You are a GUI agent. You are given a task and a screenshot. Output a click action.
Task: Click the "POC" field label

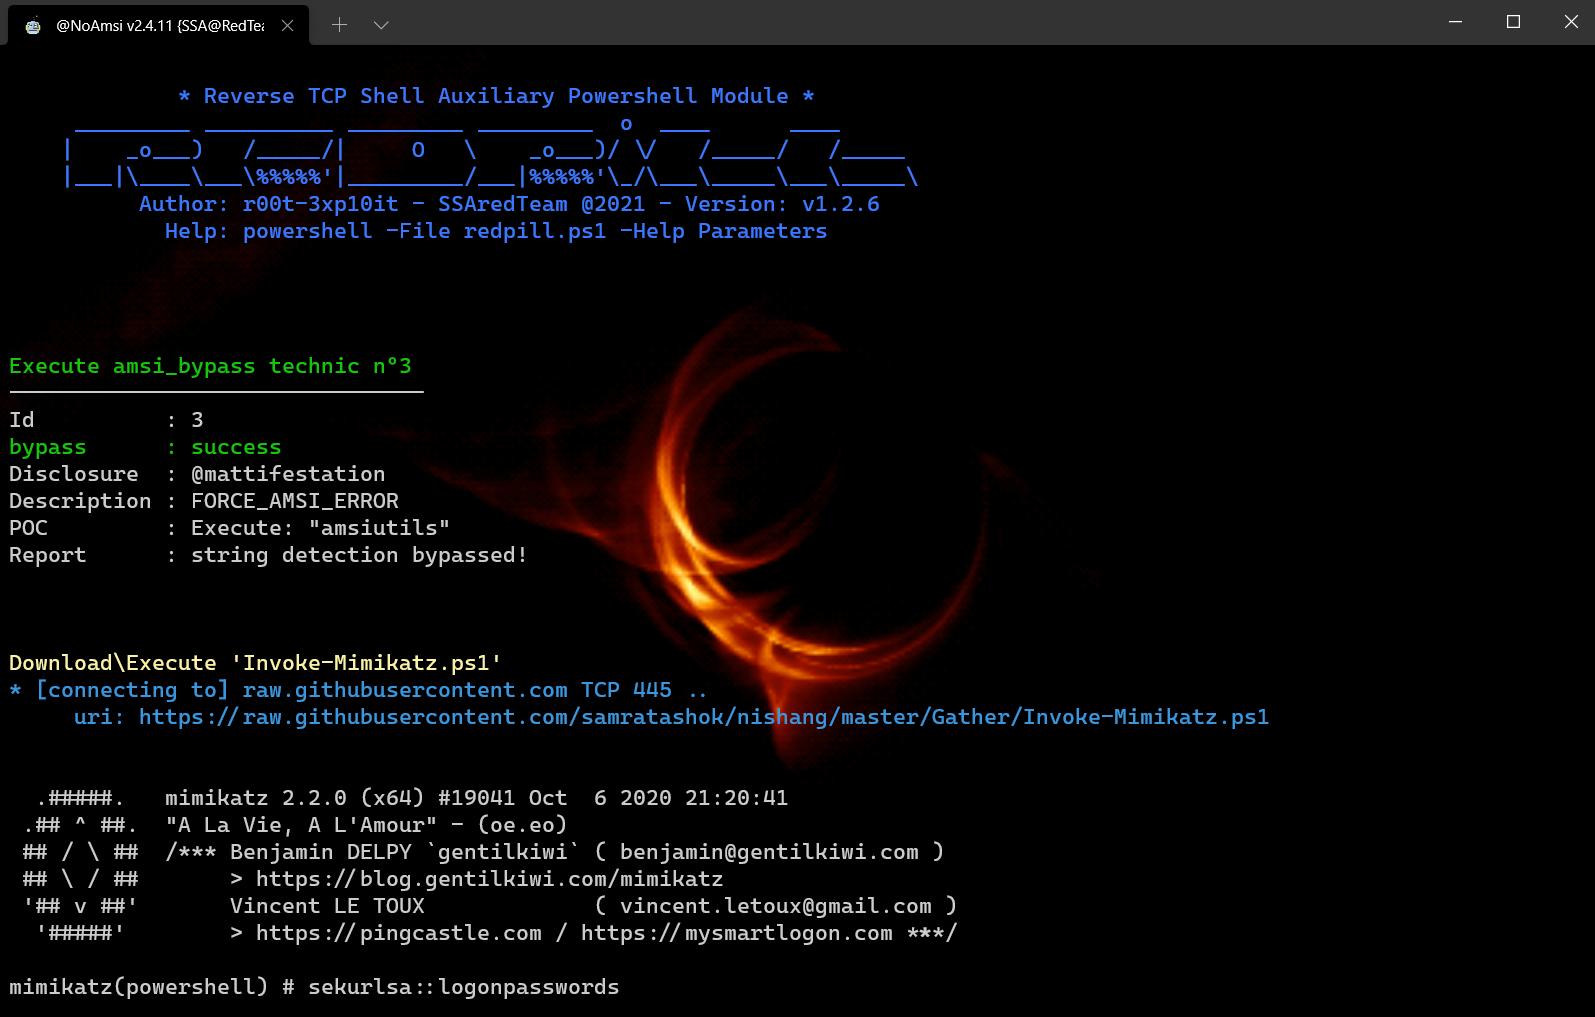tap(28, 528)
